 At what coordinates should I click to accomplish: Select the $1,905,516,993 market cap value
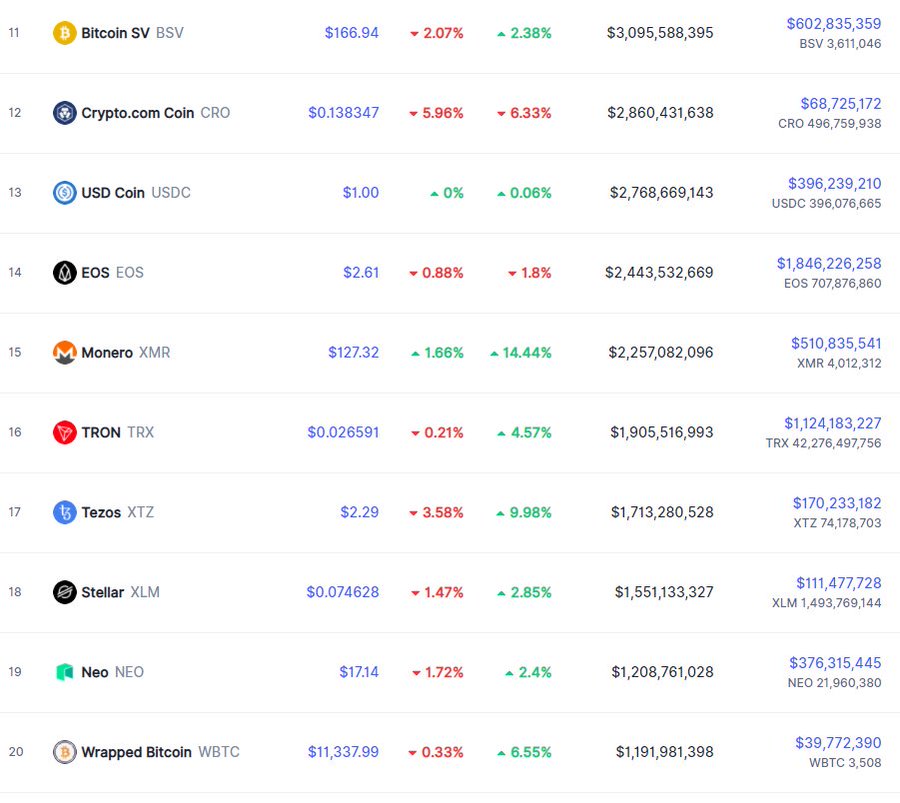pos(662,432)
